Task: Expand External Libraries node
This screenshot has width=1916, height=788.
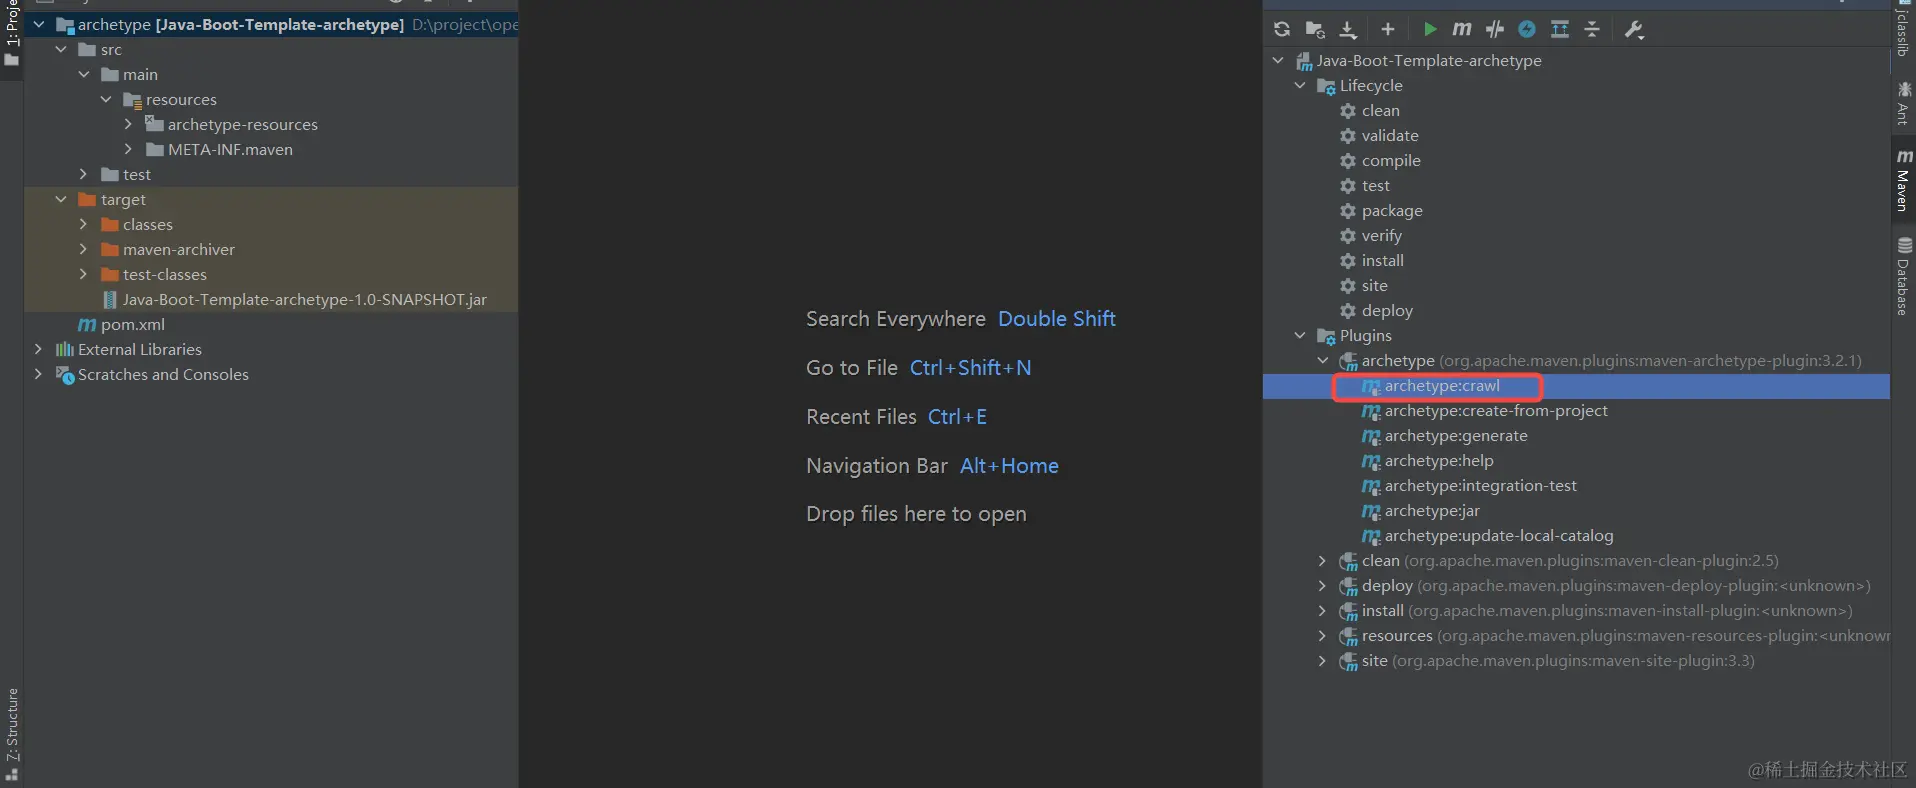Action: point(38,349)
